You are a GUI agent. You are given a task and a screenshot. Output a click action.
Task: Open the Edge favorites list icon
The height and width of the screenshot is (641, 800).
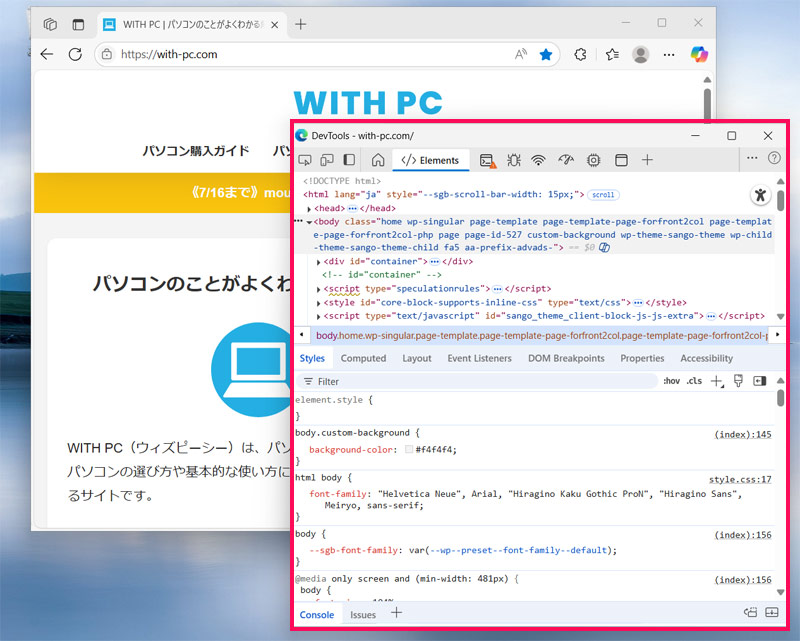click(612, 54)
